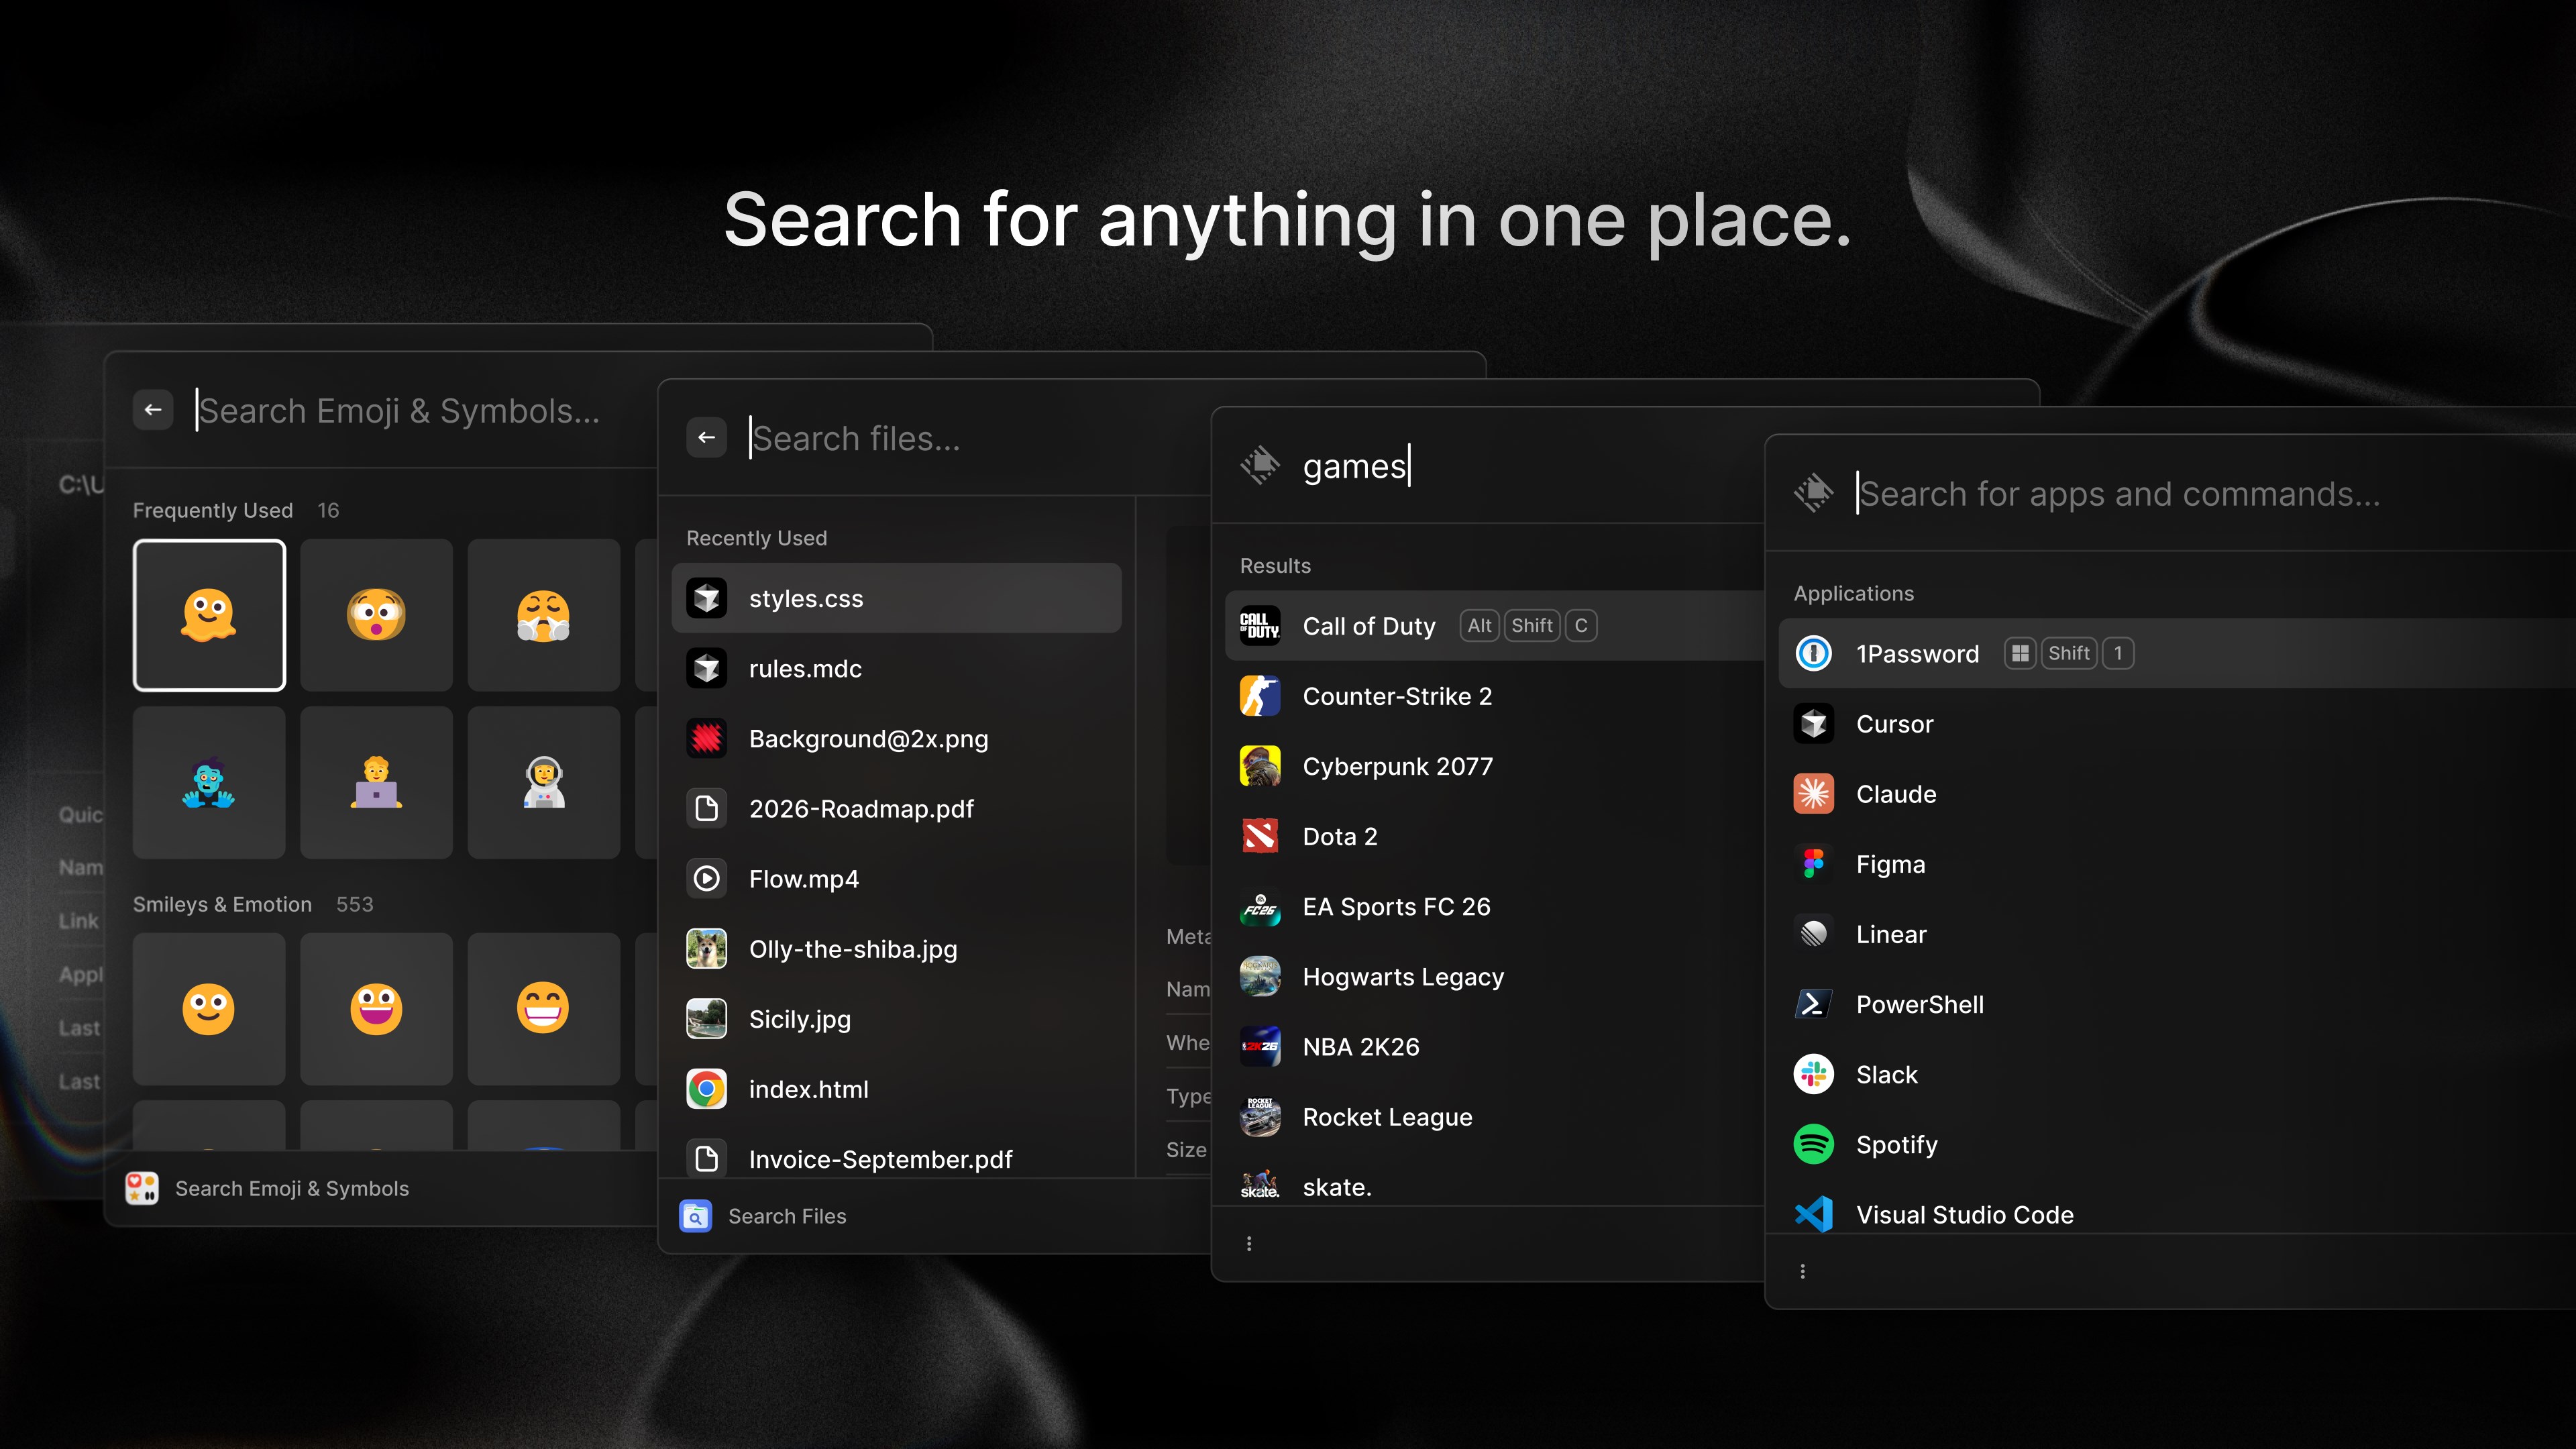Select the PowerShell icon
Screen dimensions: 2576x1449
[x=1813, y=1004]
